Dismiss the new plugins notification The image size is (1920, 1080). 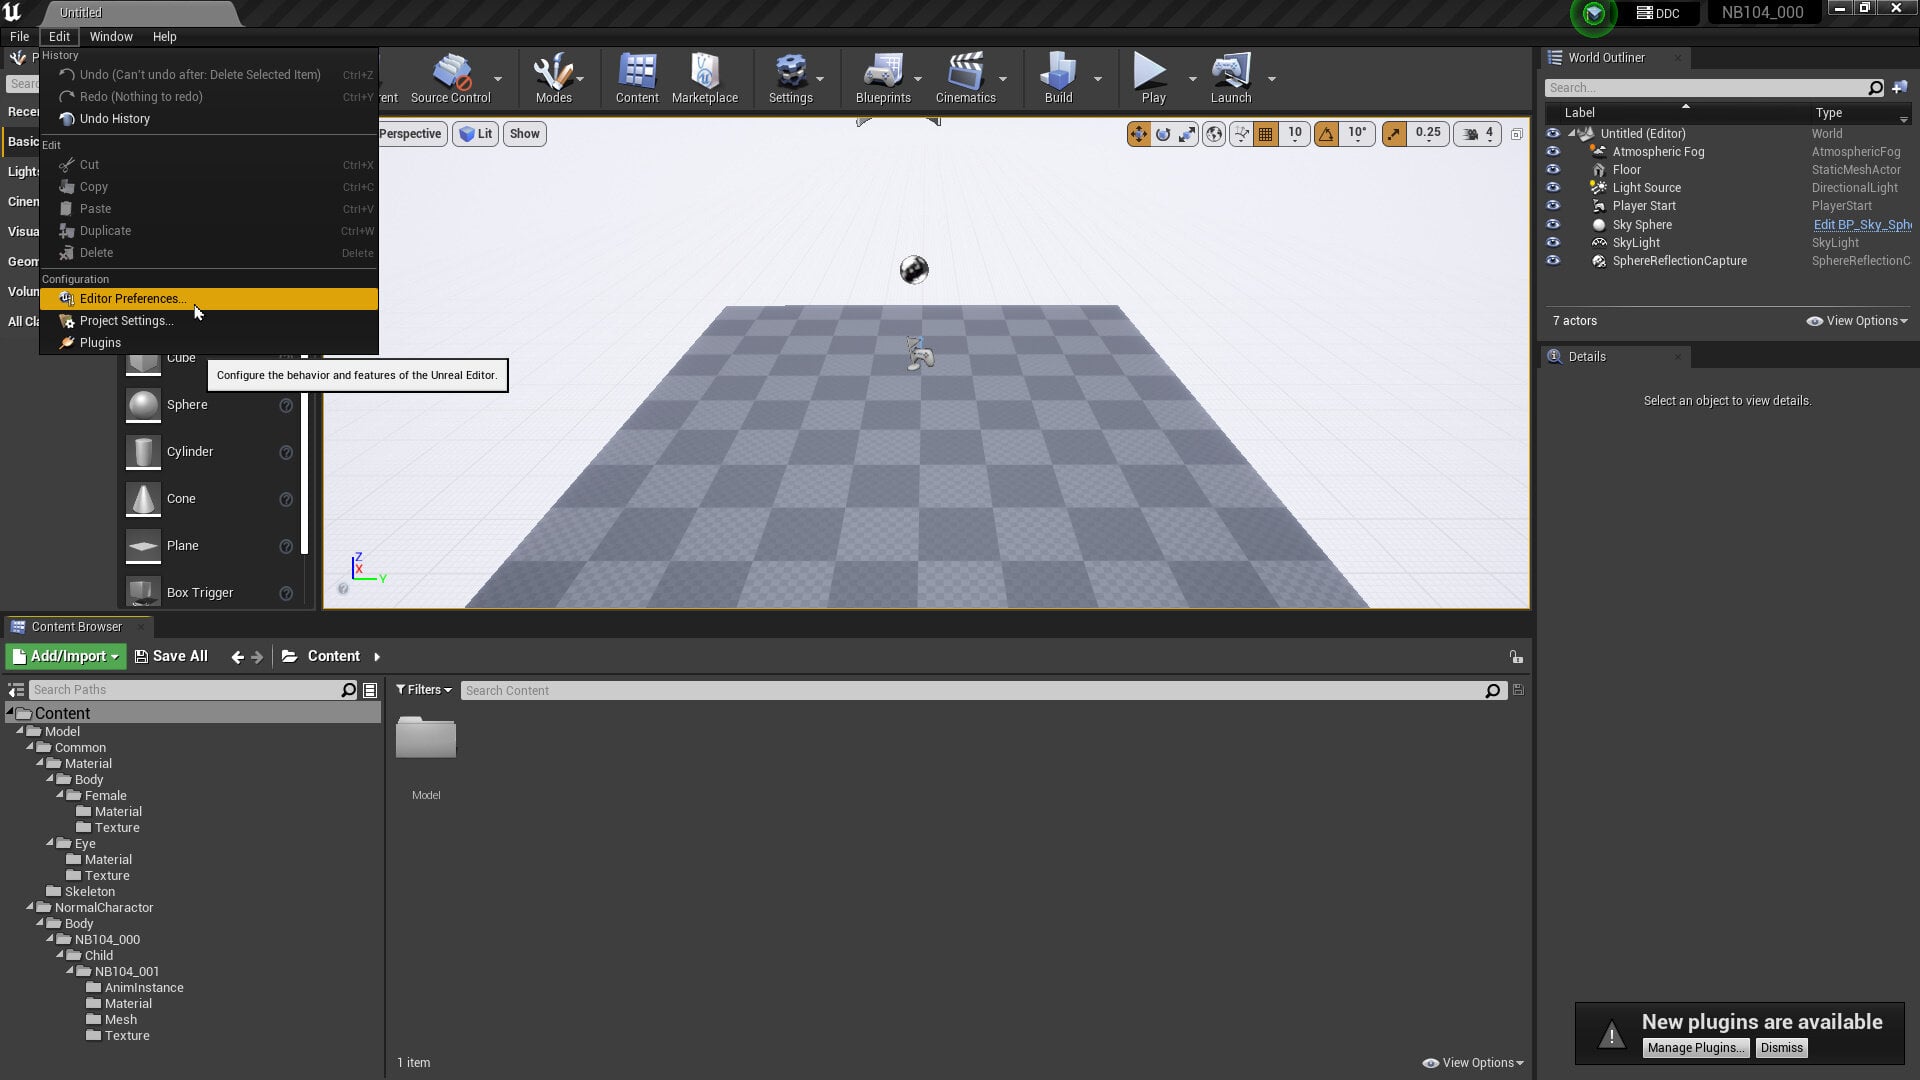click(1782, 1048)
